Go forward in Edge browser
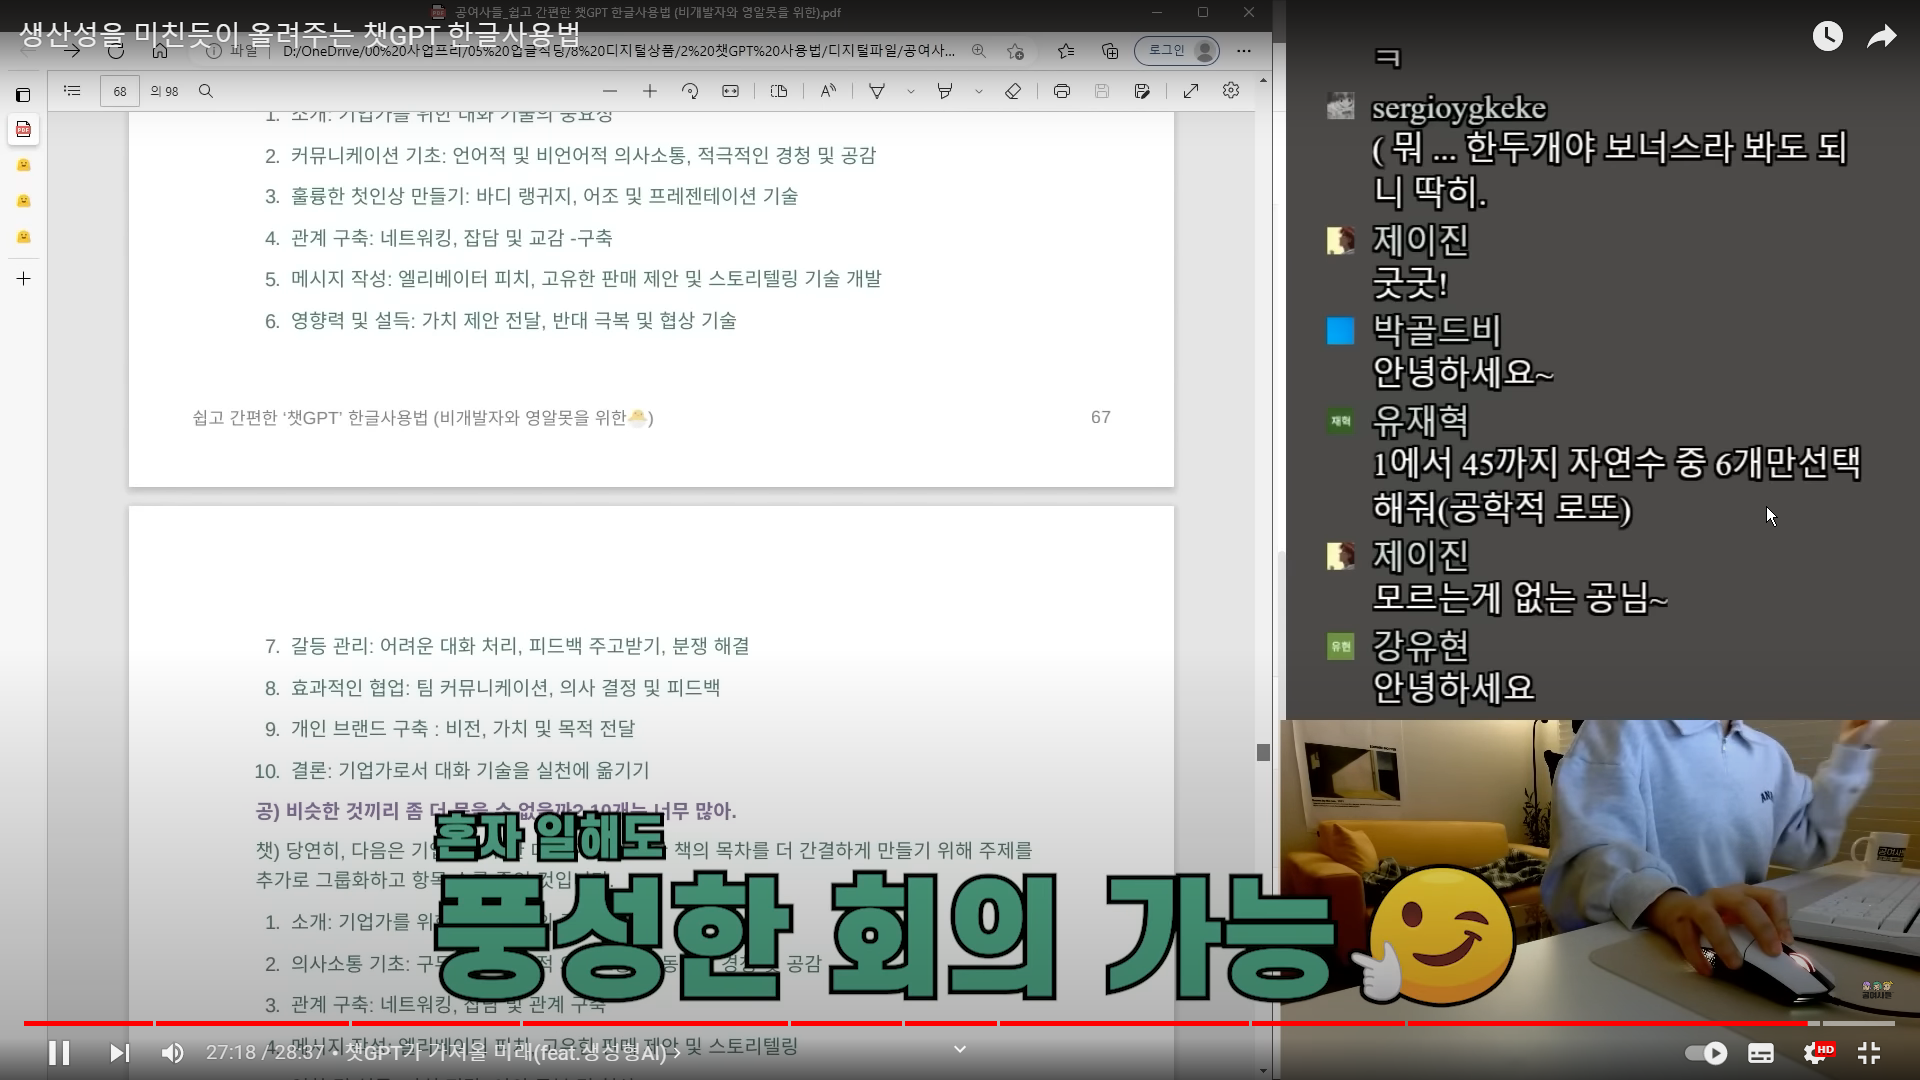The height and width of the screenshot is (1080, 1920). pyautogui.click(x=72, y=50)
